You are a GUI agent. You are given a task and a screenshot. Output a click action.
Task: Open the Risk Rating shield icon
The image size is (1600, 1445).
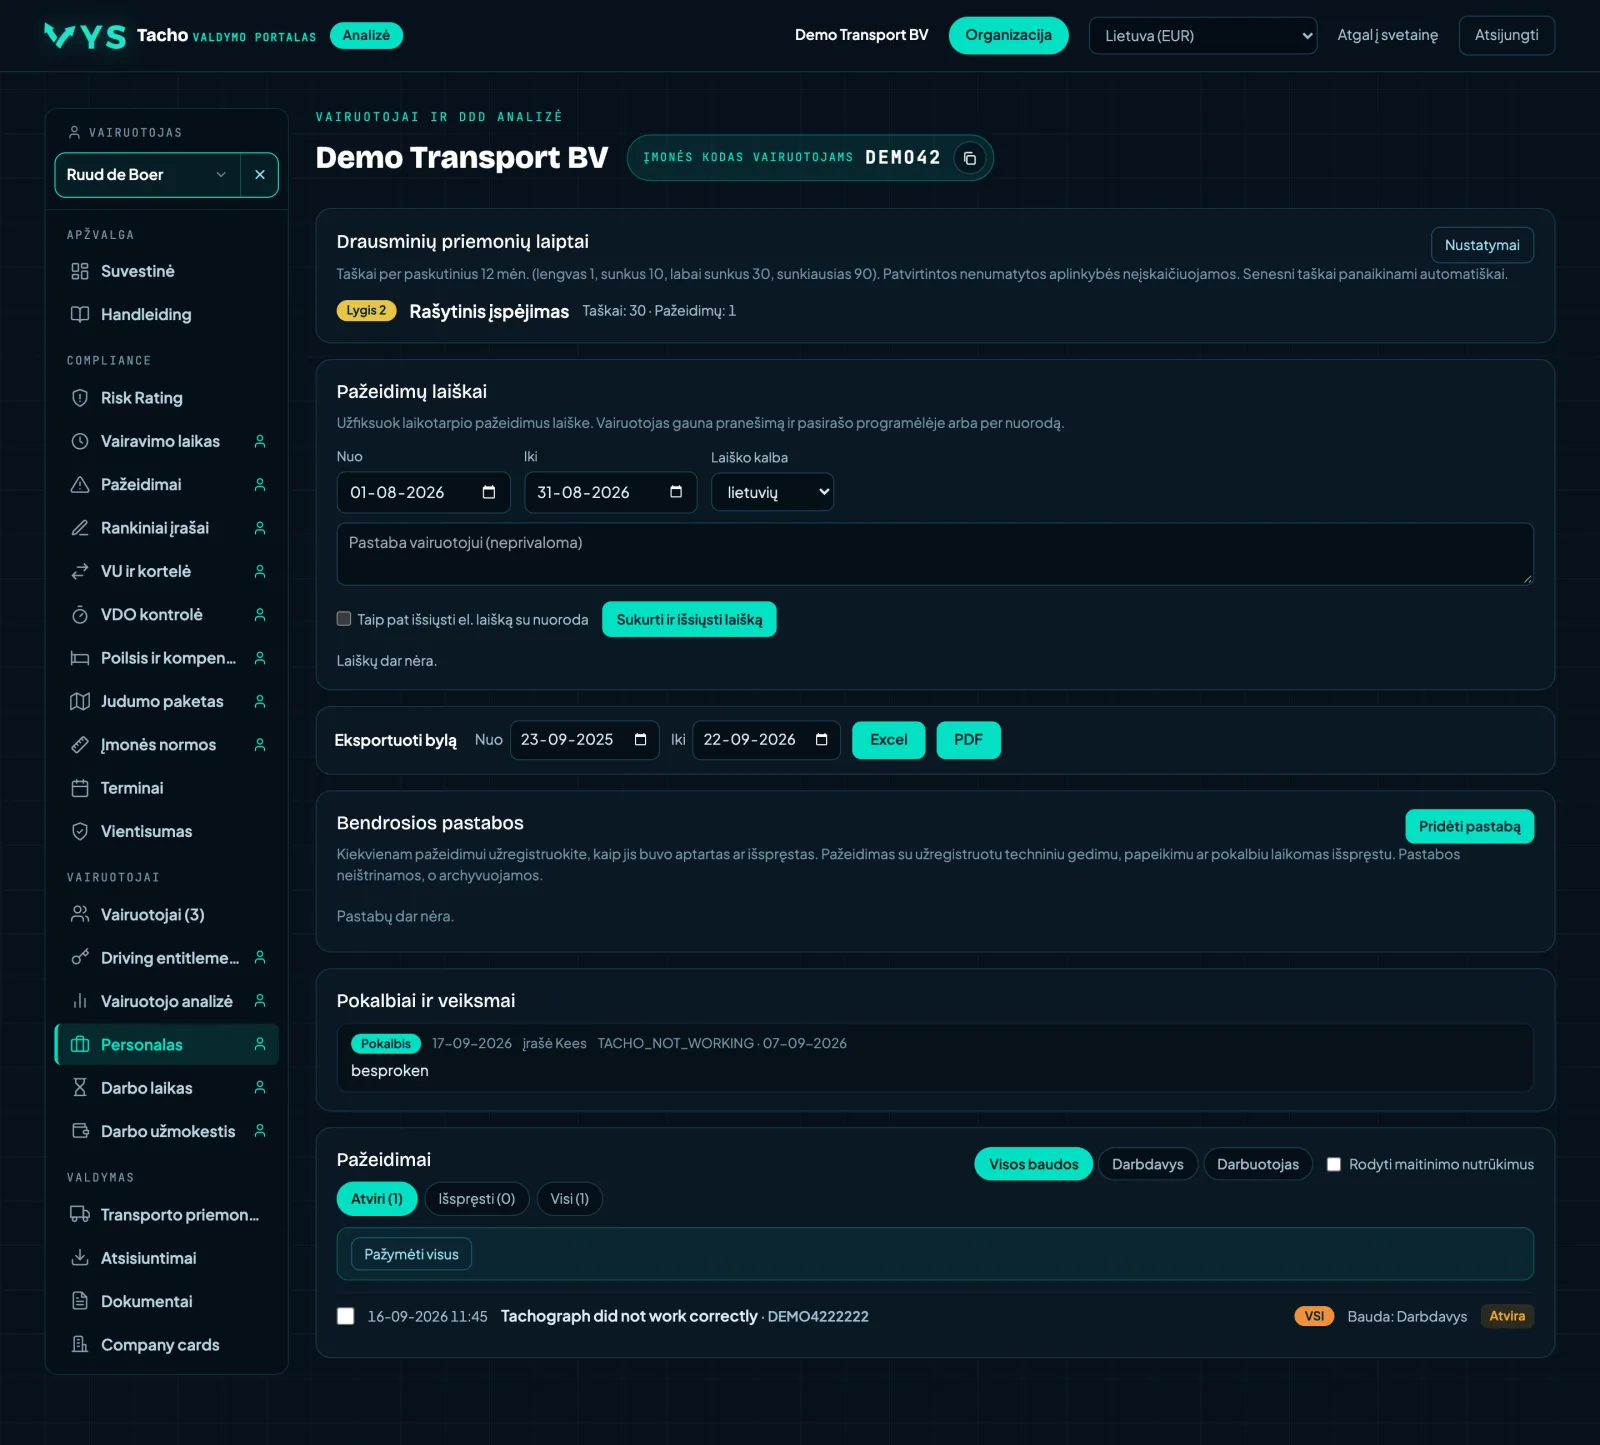point(80,398)
